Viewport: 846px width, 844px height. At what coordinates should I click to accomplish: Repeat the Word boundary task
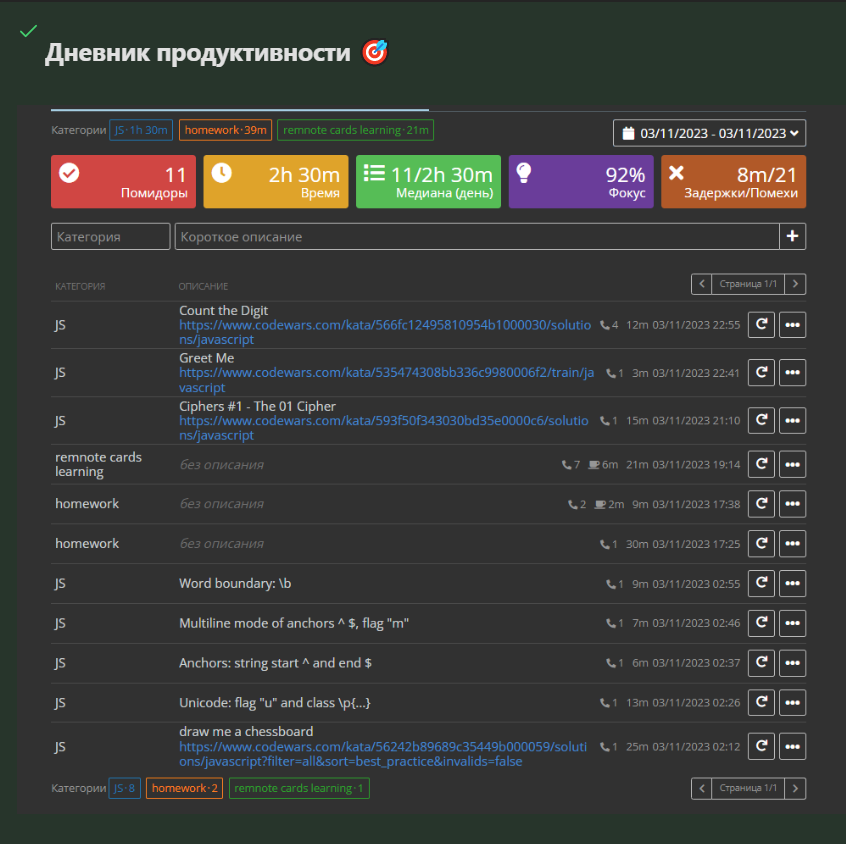[x=761, y=583]
